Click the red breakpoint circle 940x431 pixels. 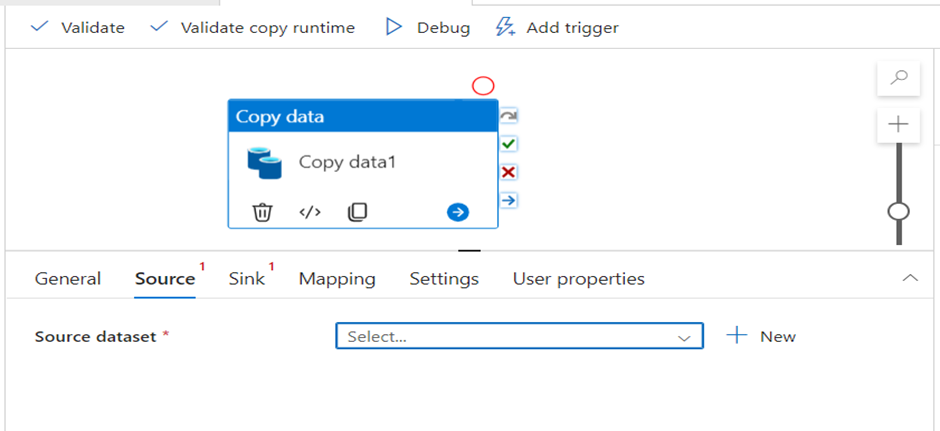(x=483, y=86)
